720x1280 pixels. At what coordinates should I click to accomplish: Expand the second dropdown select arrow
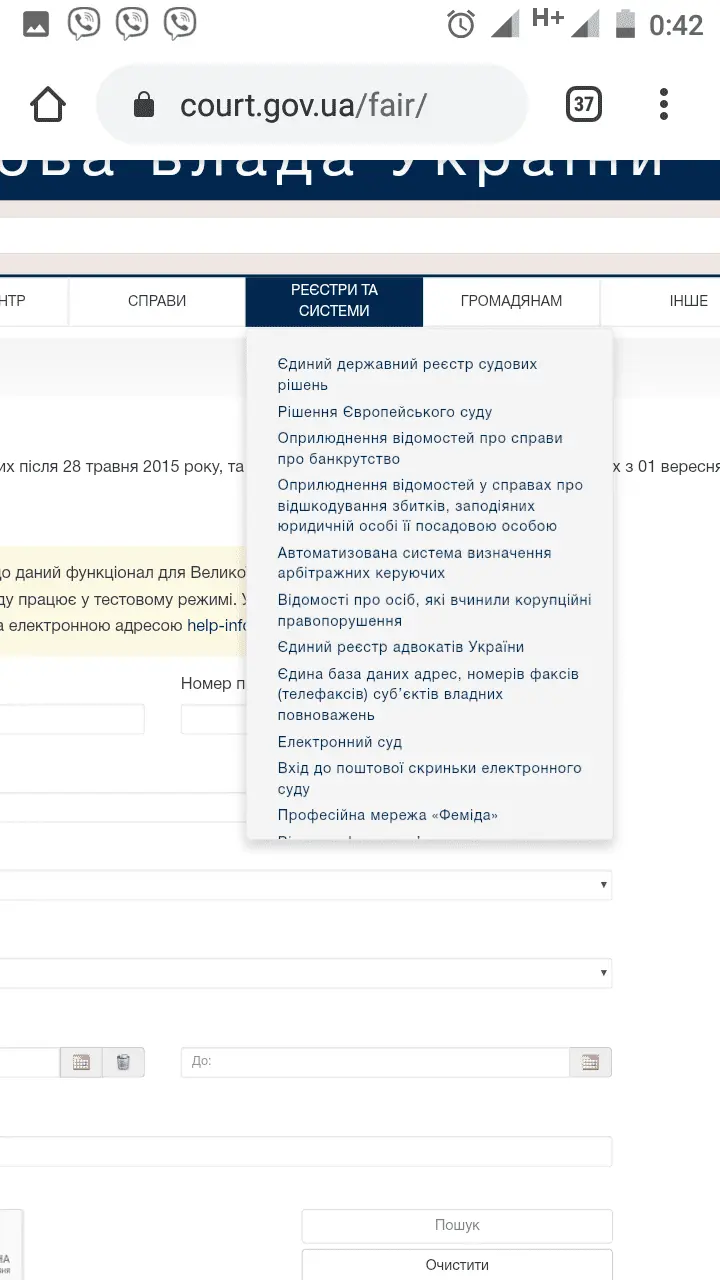click(603, 972)
